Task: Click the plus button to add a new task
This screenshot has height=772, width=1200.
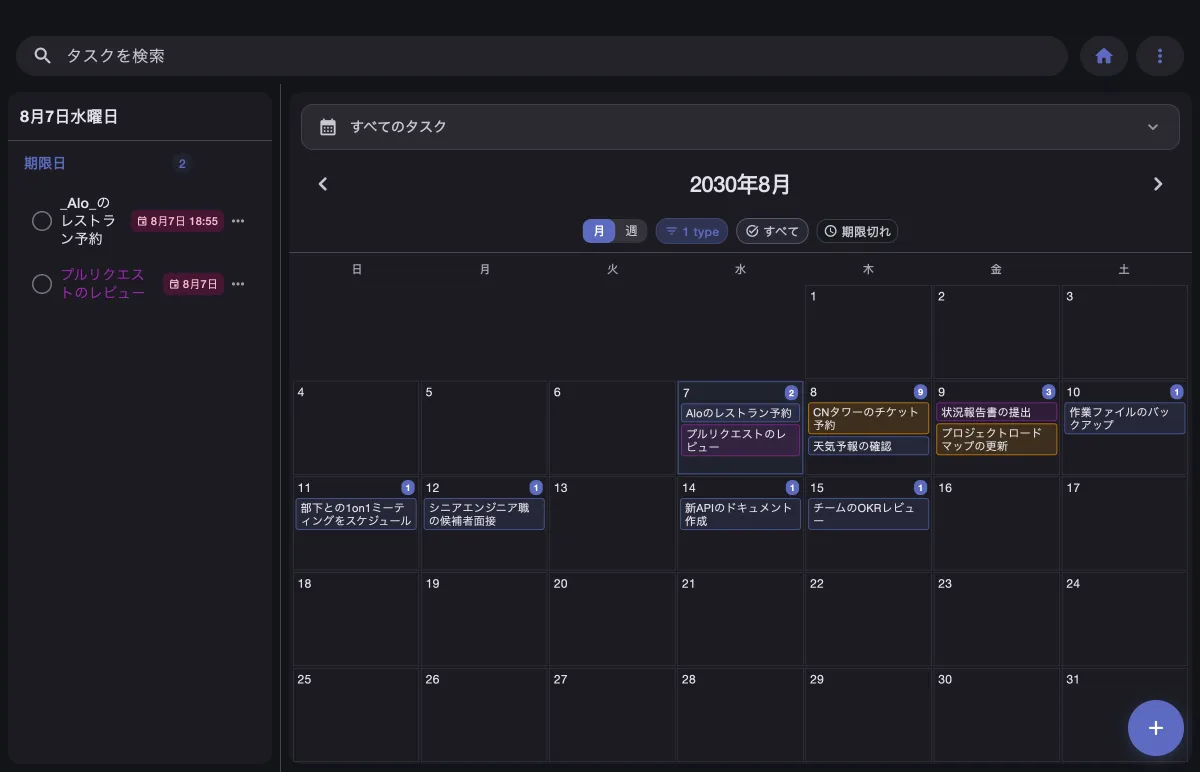Action: point(1156,728)
